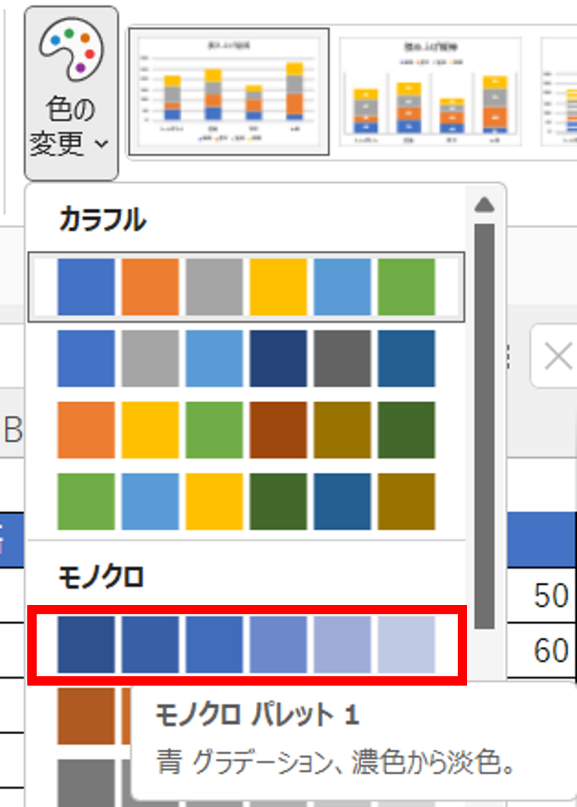Choose the second カラフル row with blue and gray

(x=246, y=359)
